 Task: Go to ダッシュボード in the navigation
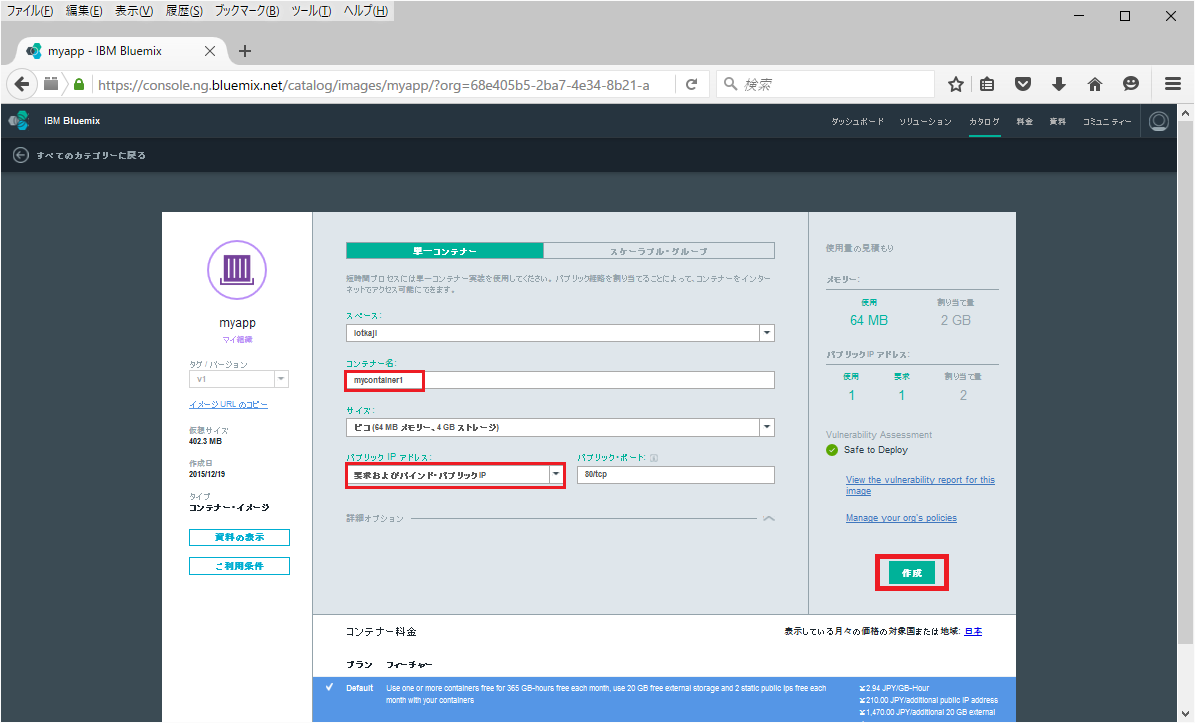point(857,122)
